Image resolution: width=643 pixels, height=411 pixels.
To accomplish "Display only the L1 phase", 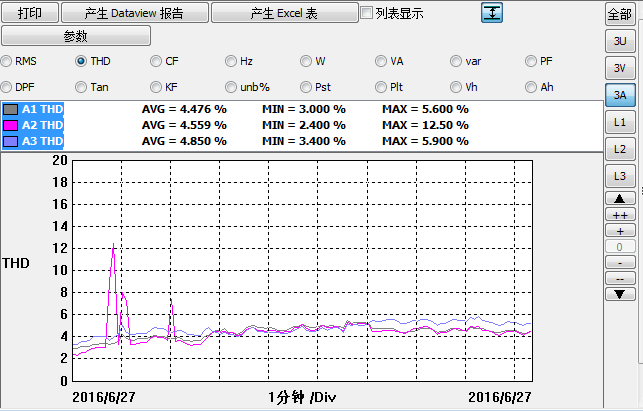I will (620, 122).
